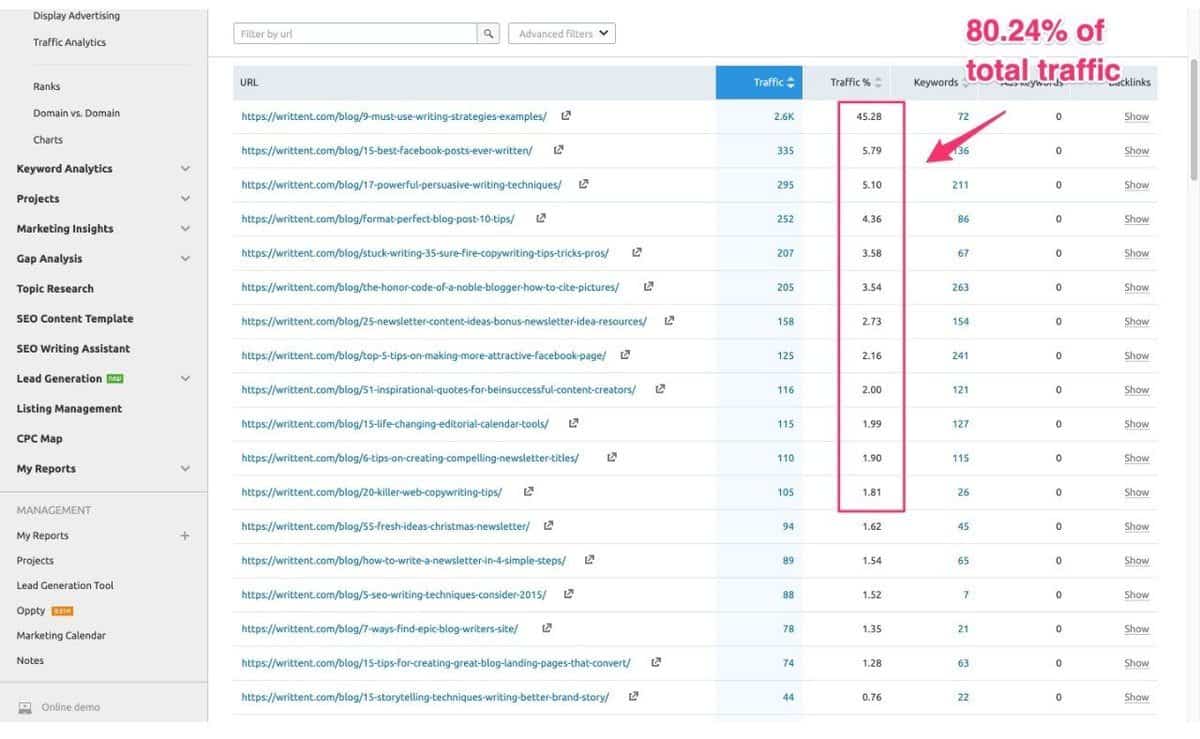Open SEO Content Template
Viewport: 1200px width, 739px height.
pos(75,319)
